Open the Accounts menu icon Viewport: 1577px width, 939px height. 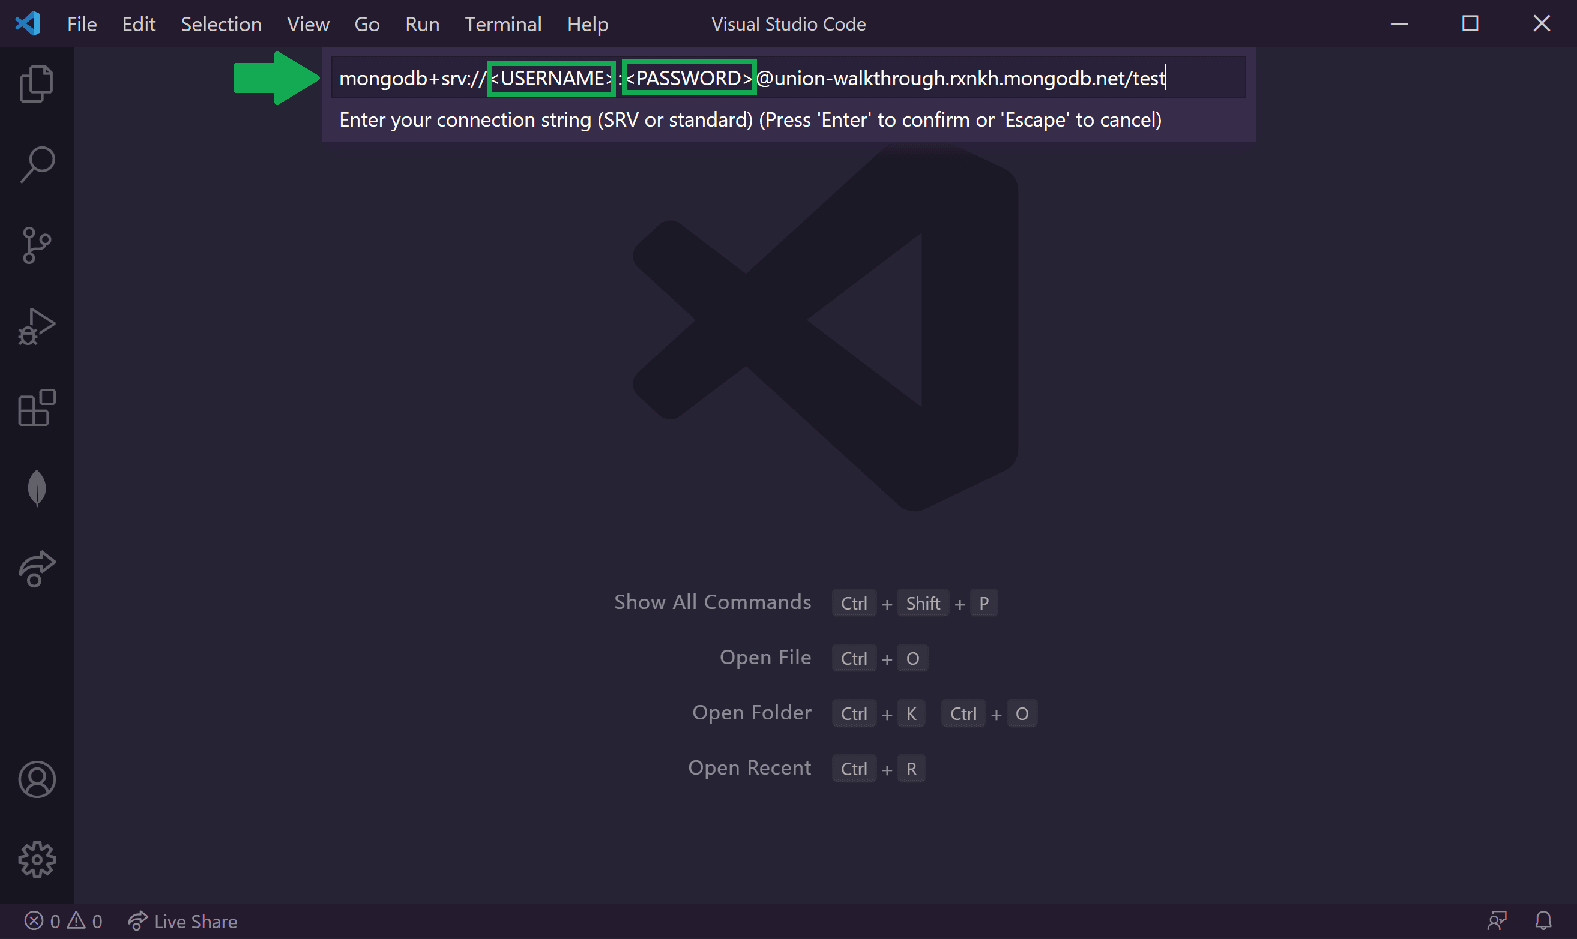tap(37, 780)
